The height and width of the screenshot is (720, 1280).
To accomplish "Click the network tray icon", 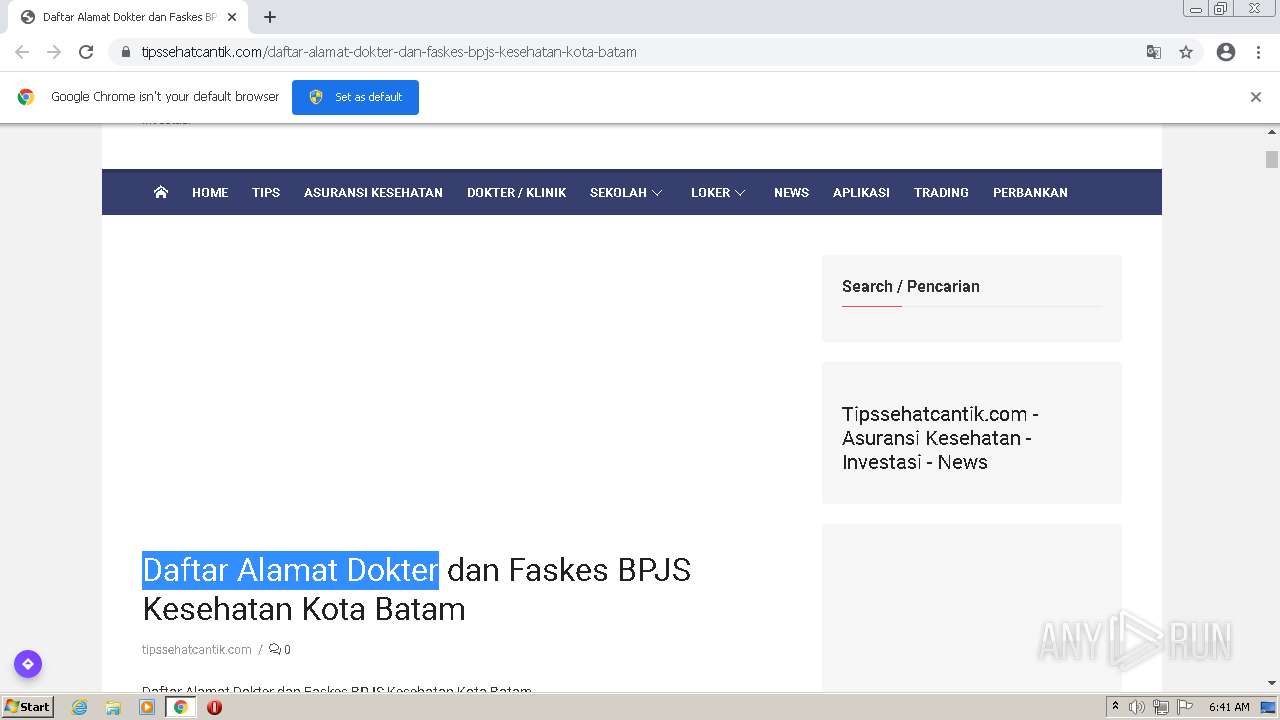I will pyautogui.click(x=1161, y=707).
